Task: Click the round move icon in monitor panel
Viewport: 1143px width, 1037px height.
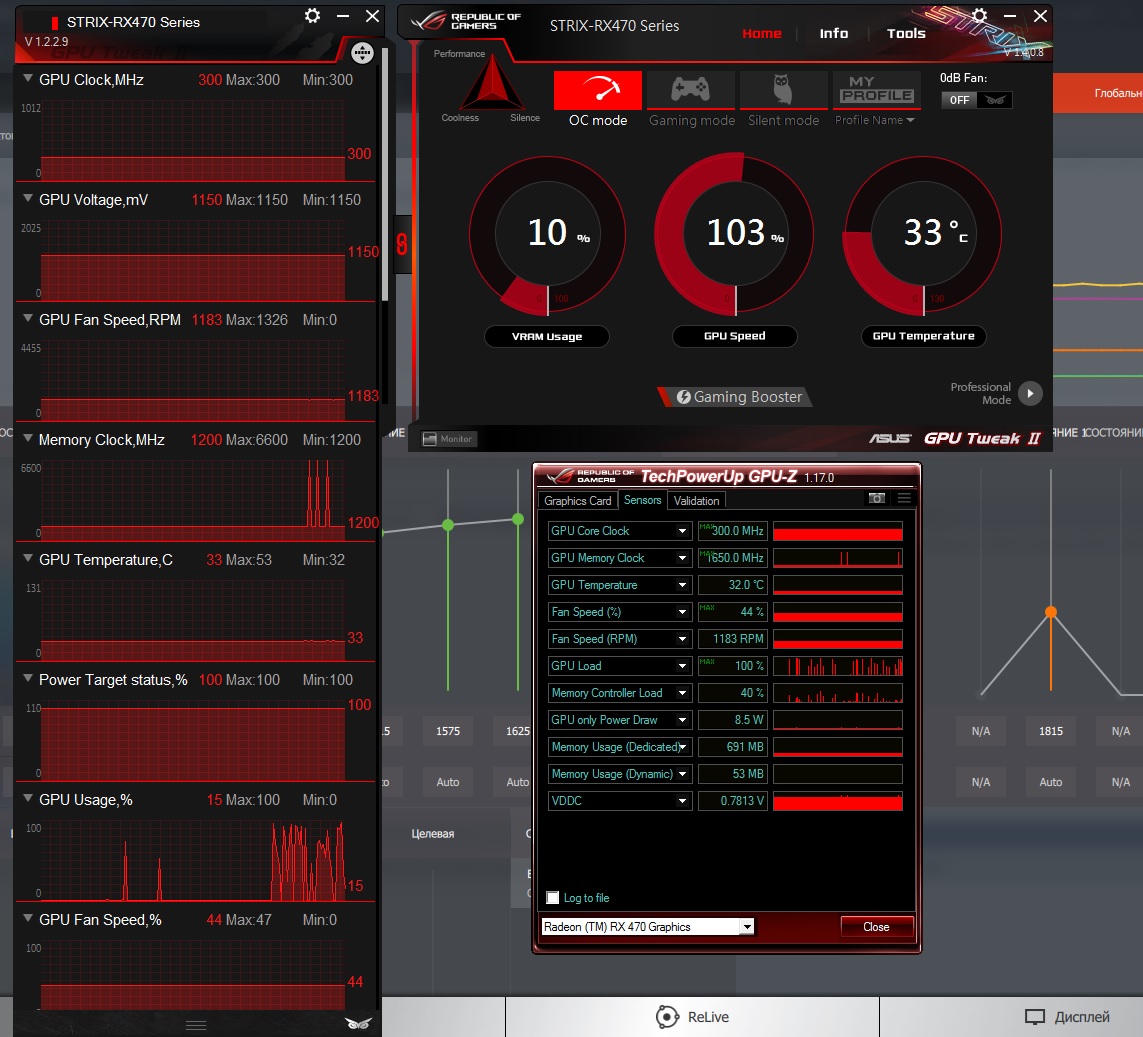Action: (x=362, y=52)
